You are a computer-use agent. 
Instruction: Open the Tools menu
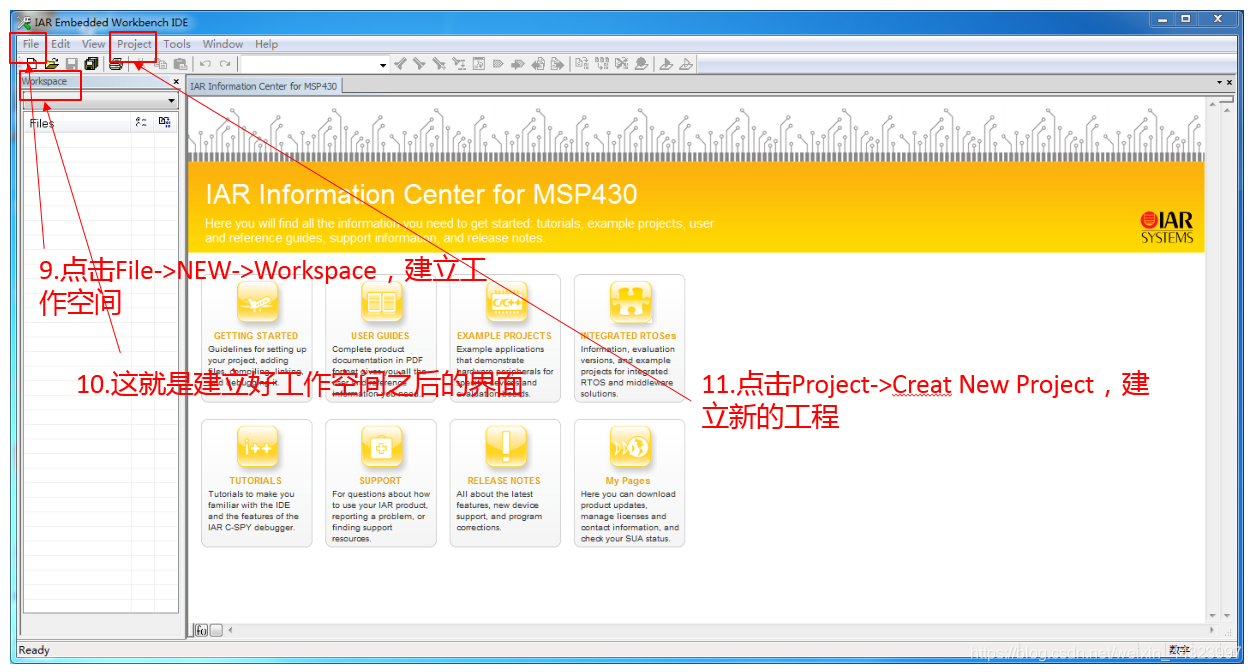click(x=177, y=44)
